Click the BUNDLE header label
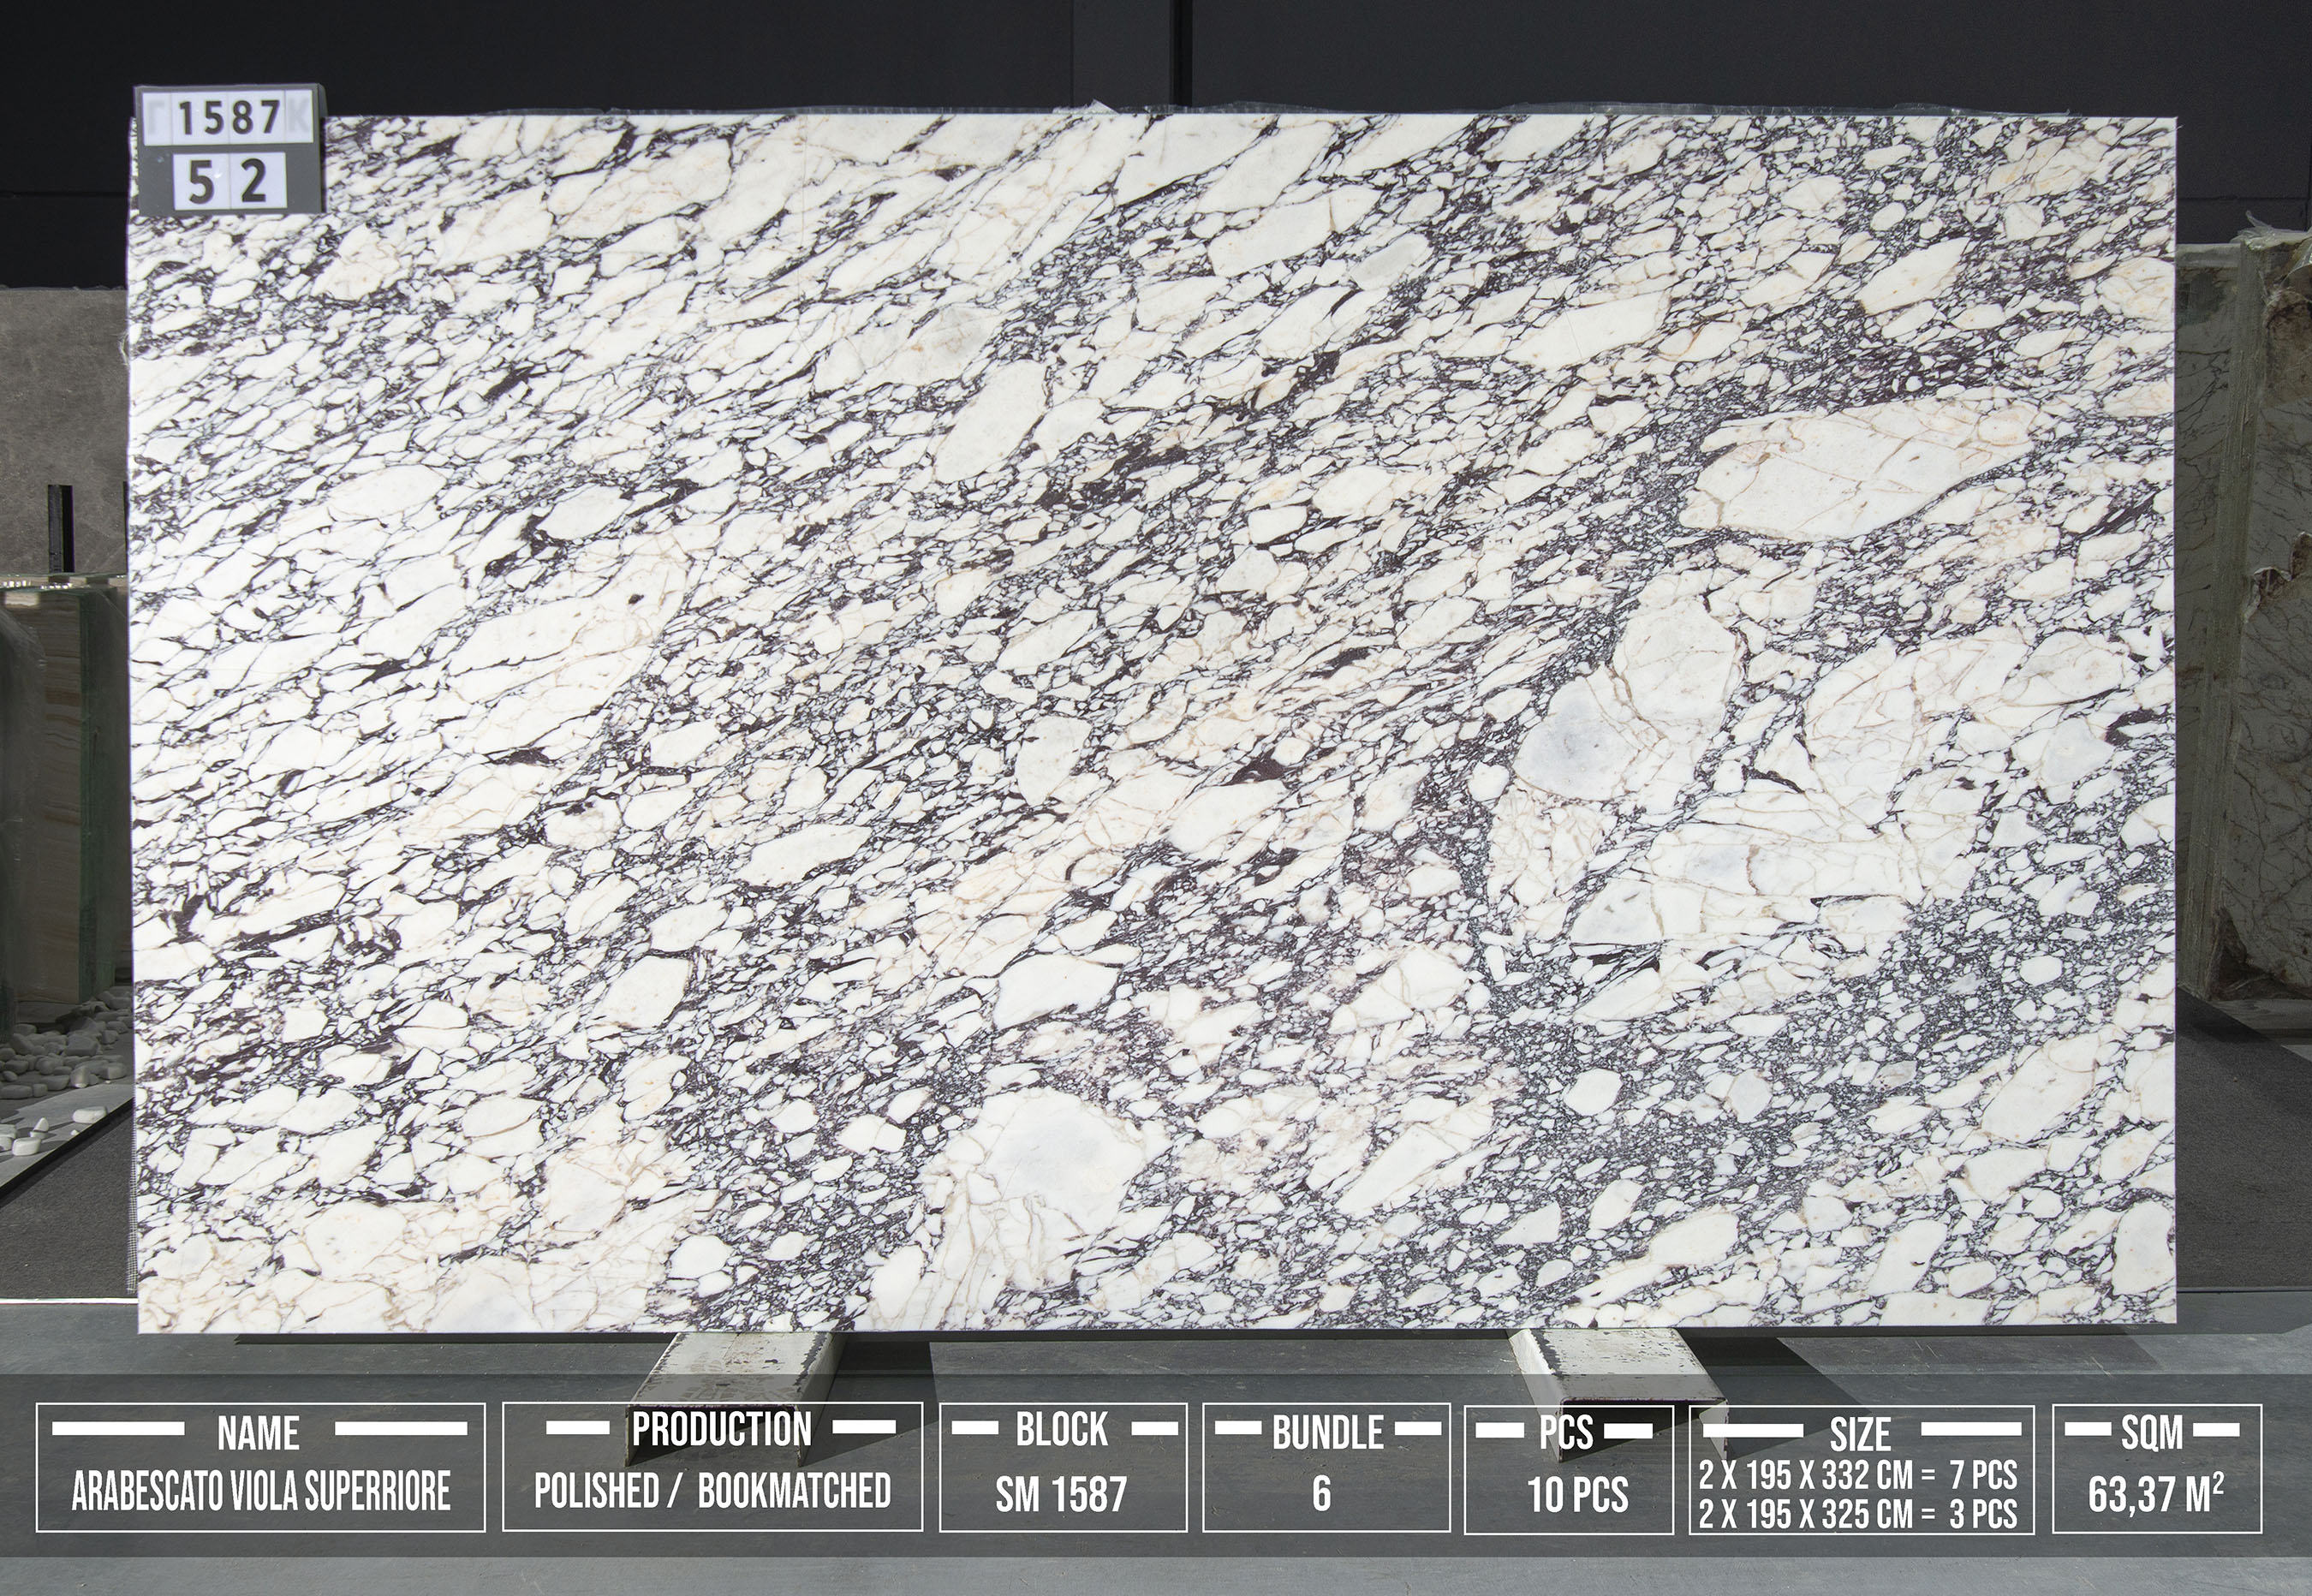The width and height of the screenshot is (2312, 1596). pyautogui.click(x=1327, y=1433)
